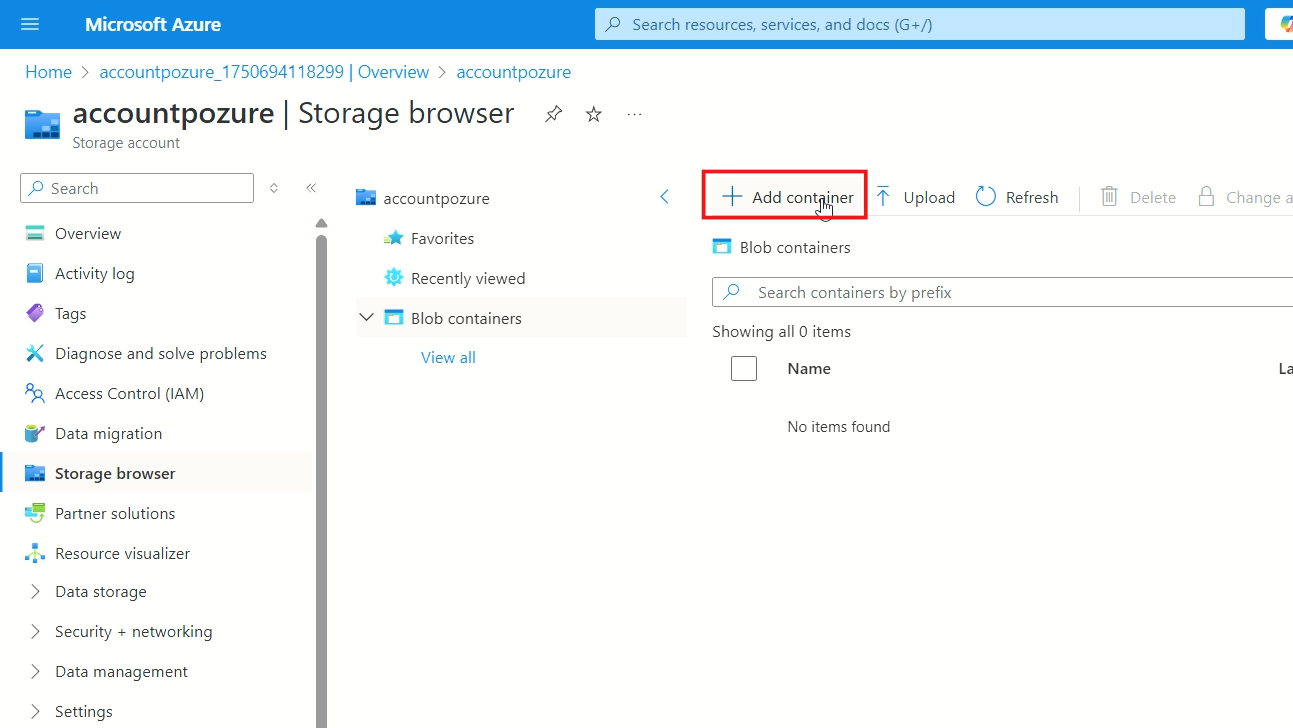The height and width of the screenshot is (728, 1293).
Task: Click View all link under Blob containers
Action: (x=448, y=357)
